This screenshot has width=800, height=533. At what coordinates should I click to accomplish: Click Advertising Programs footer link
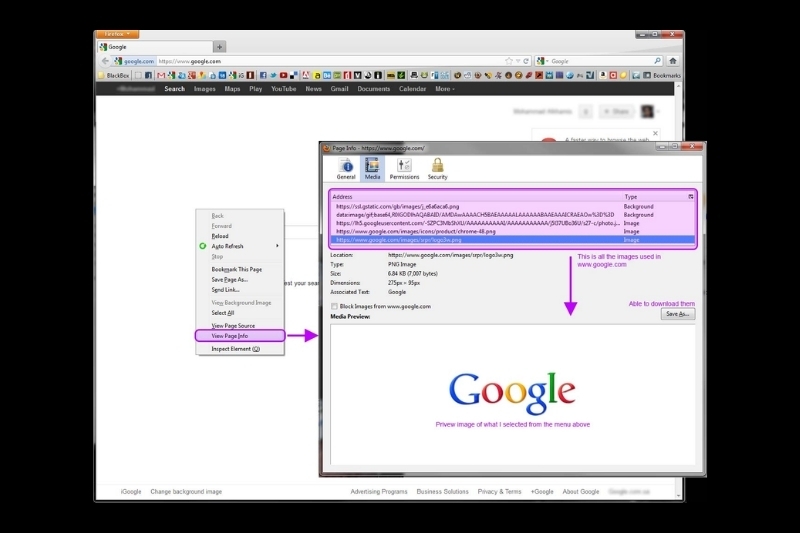tap(379, 492)
